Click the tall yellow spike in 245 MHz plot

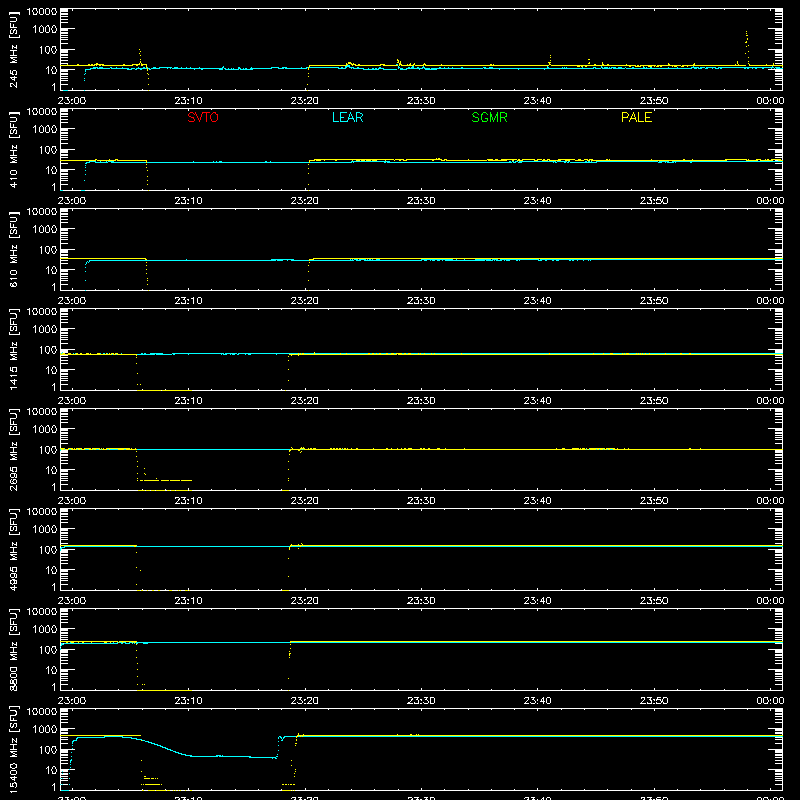(x=747, y=47)
